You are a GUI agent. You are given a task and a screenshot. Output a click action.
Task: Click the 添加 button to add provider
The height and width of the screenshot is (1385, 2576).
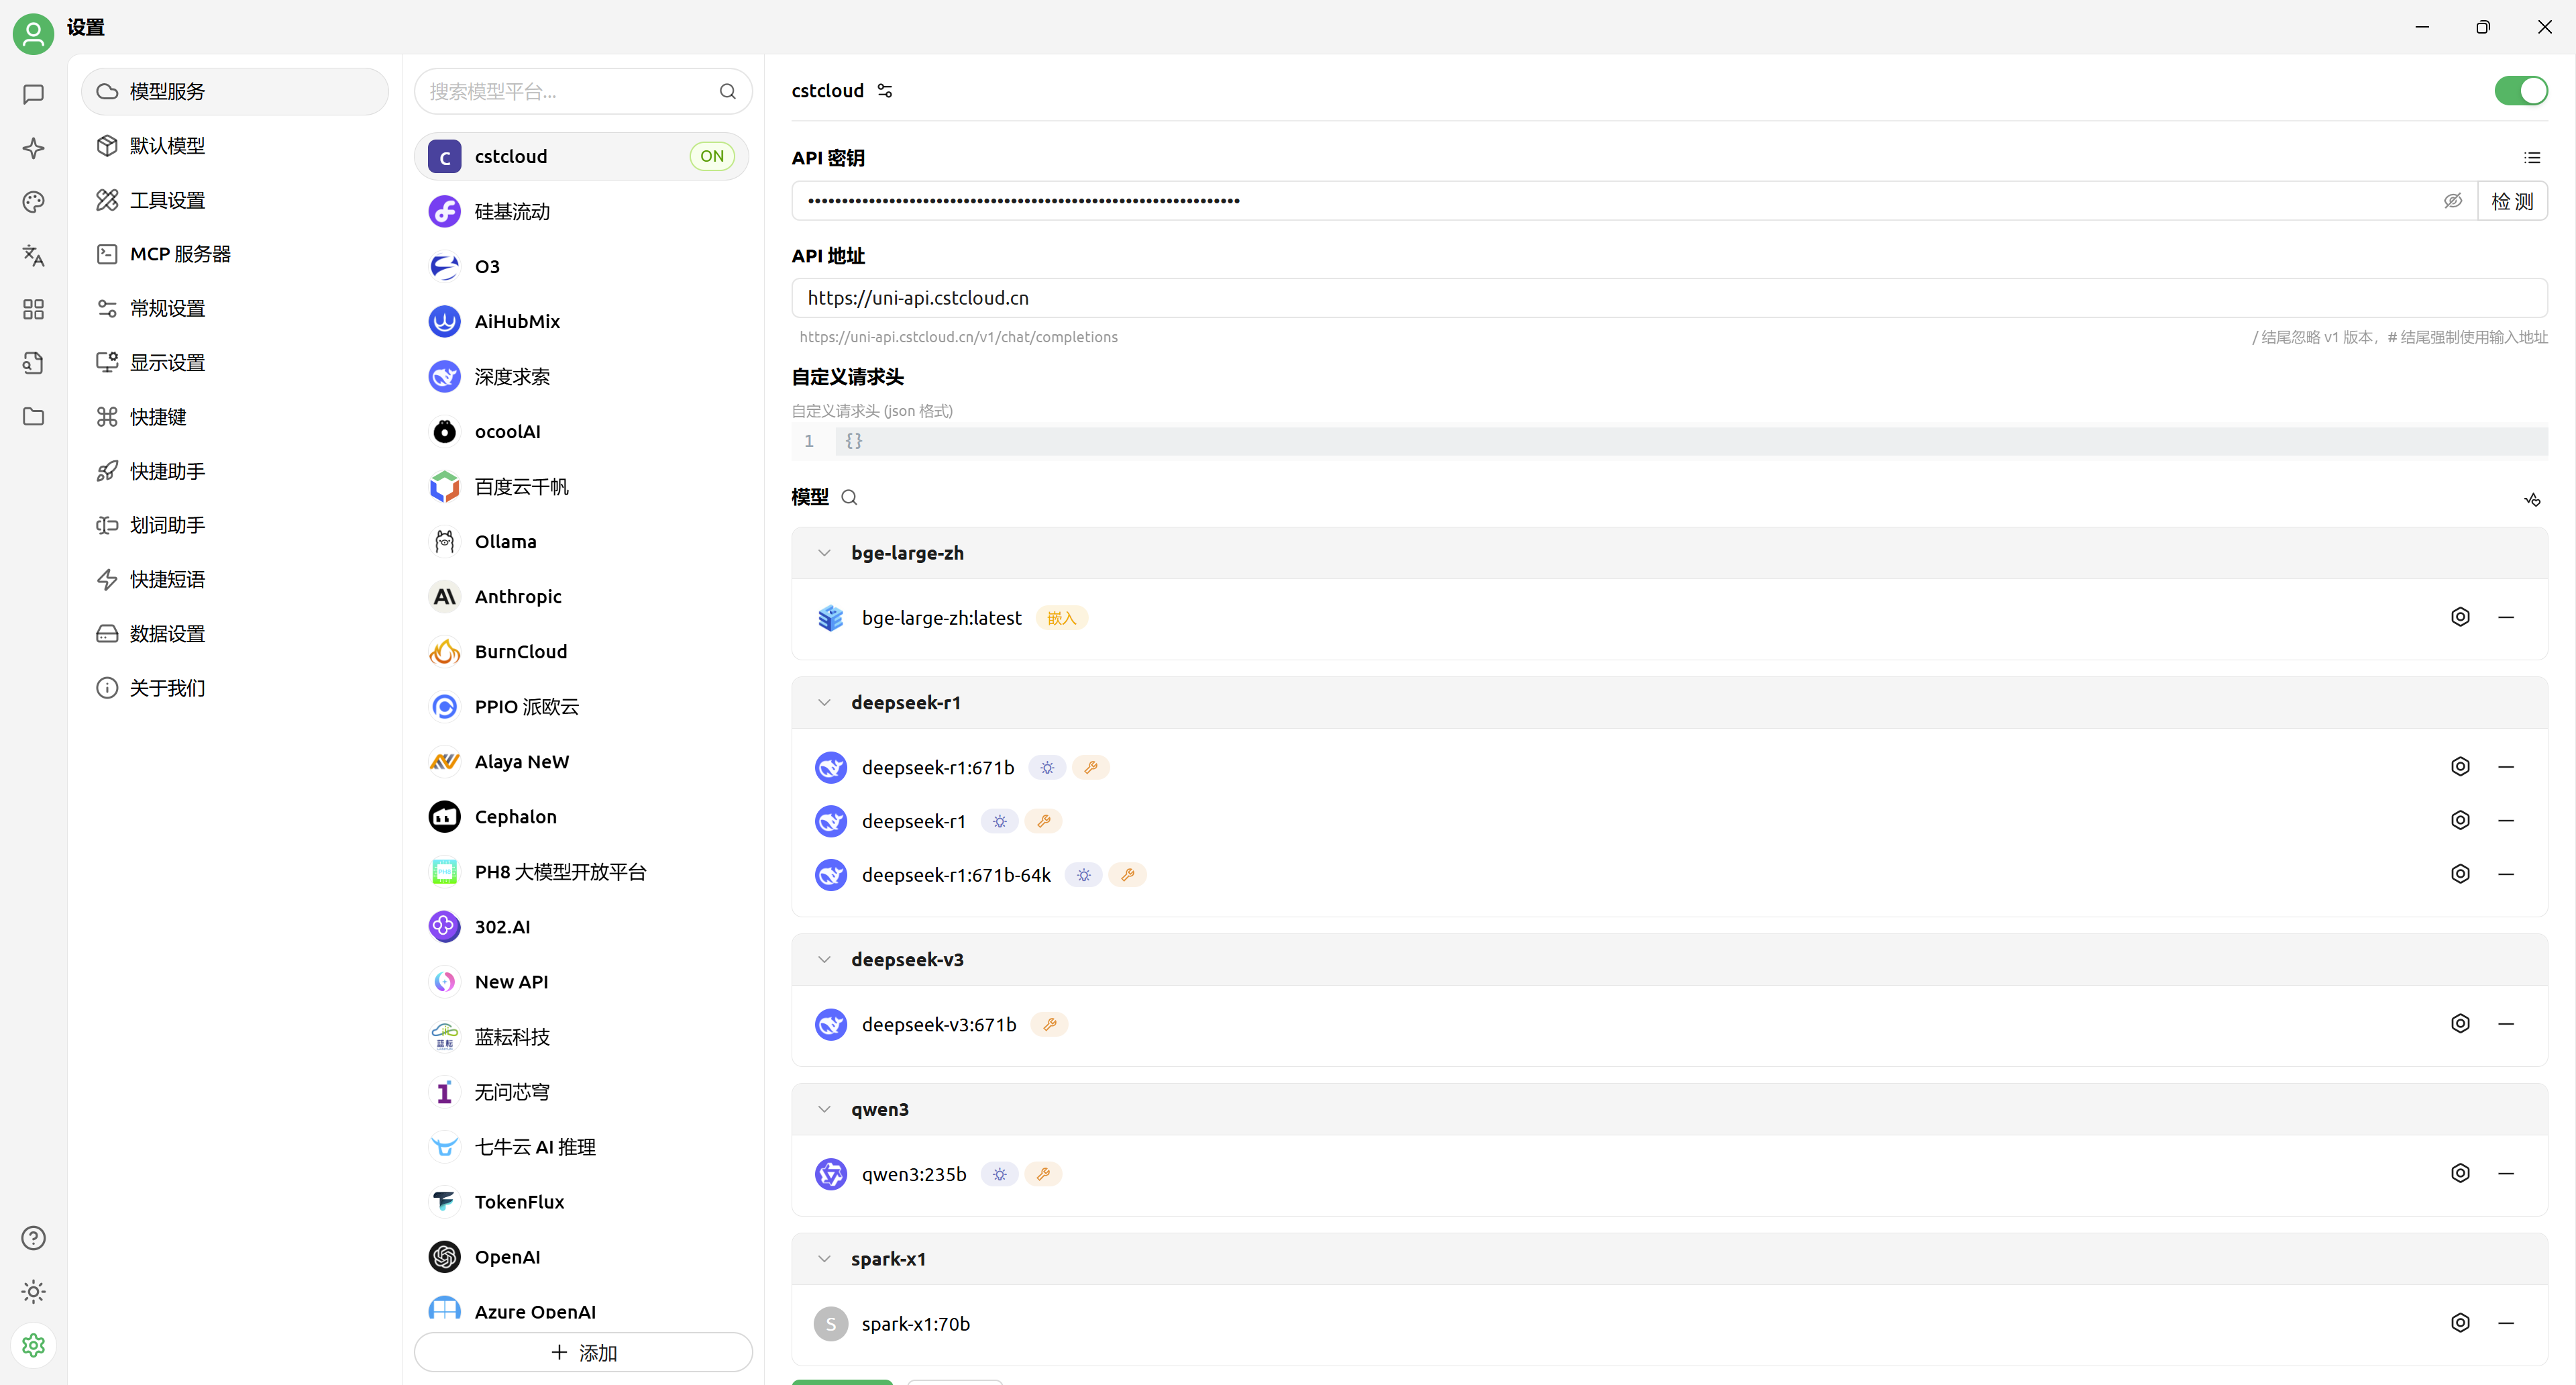click(583, 1352)
